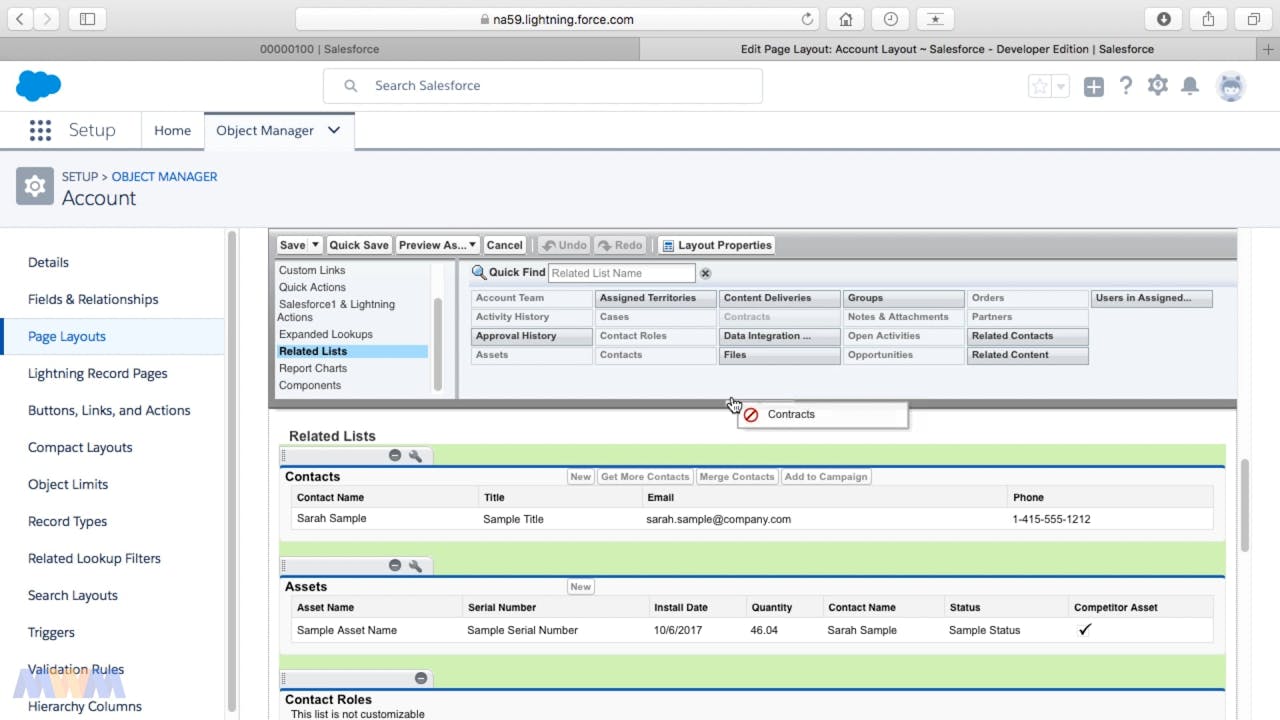Click the Search Salesforce field
Viewport: 1280px width, 720px height.
tap(543, 86)
